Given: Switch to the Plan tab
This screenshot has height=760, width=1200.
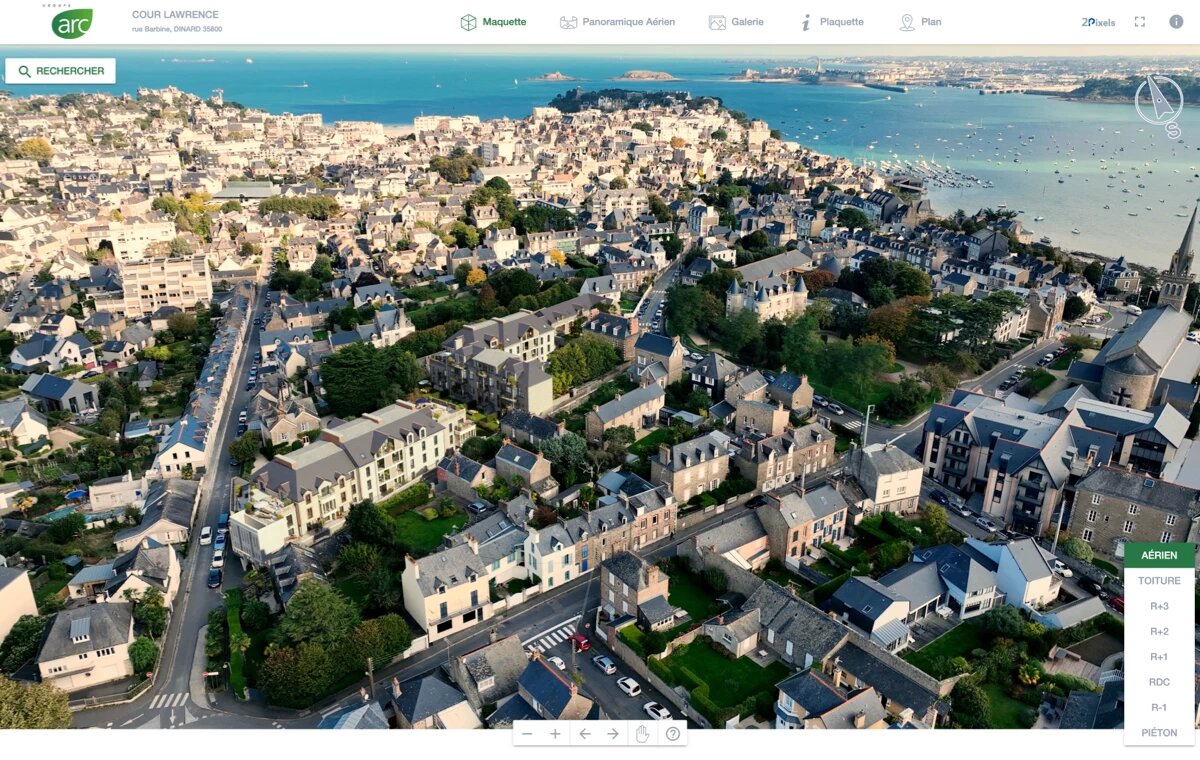Looking at the screenshot, I should 920,22.
